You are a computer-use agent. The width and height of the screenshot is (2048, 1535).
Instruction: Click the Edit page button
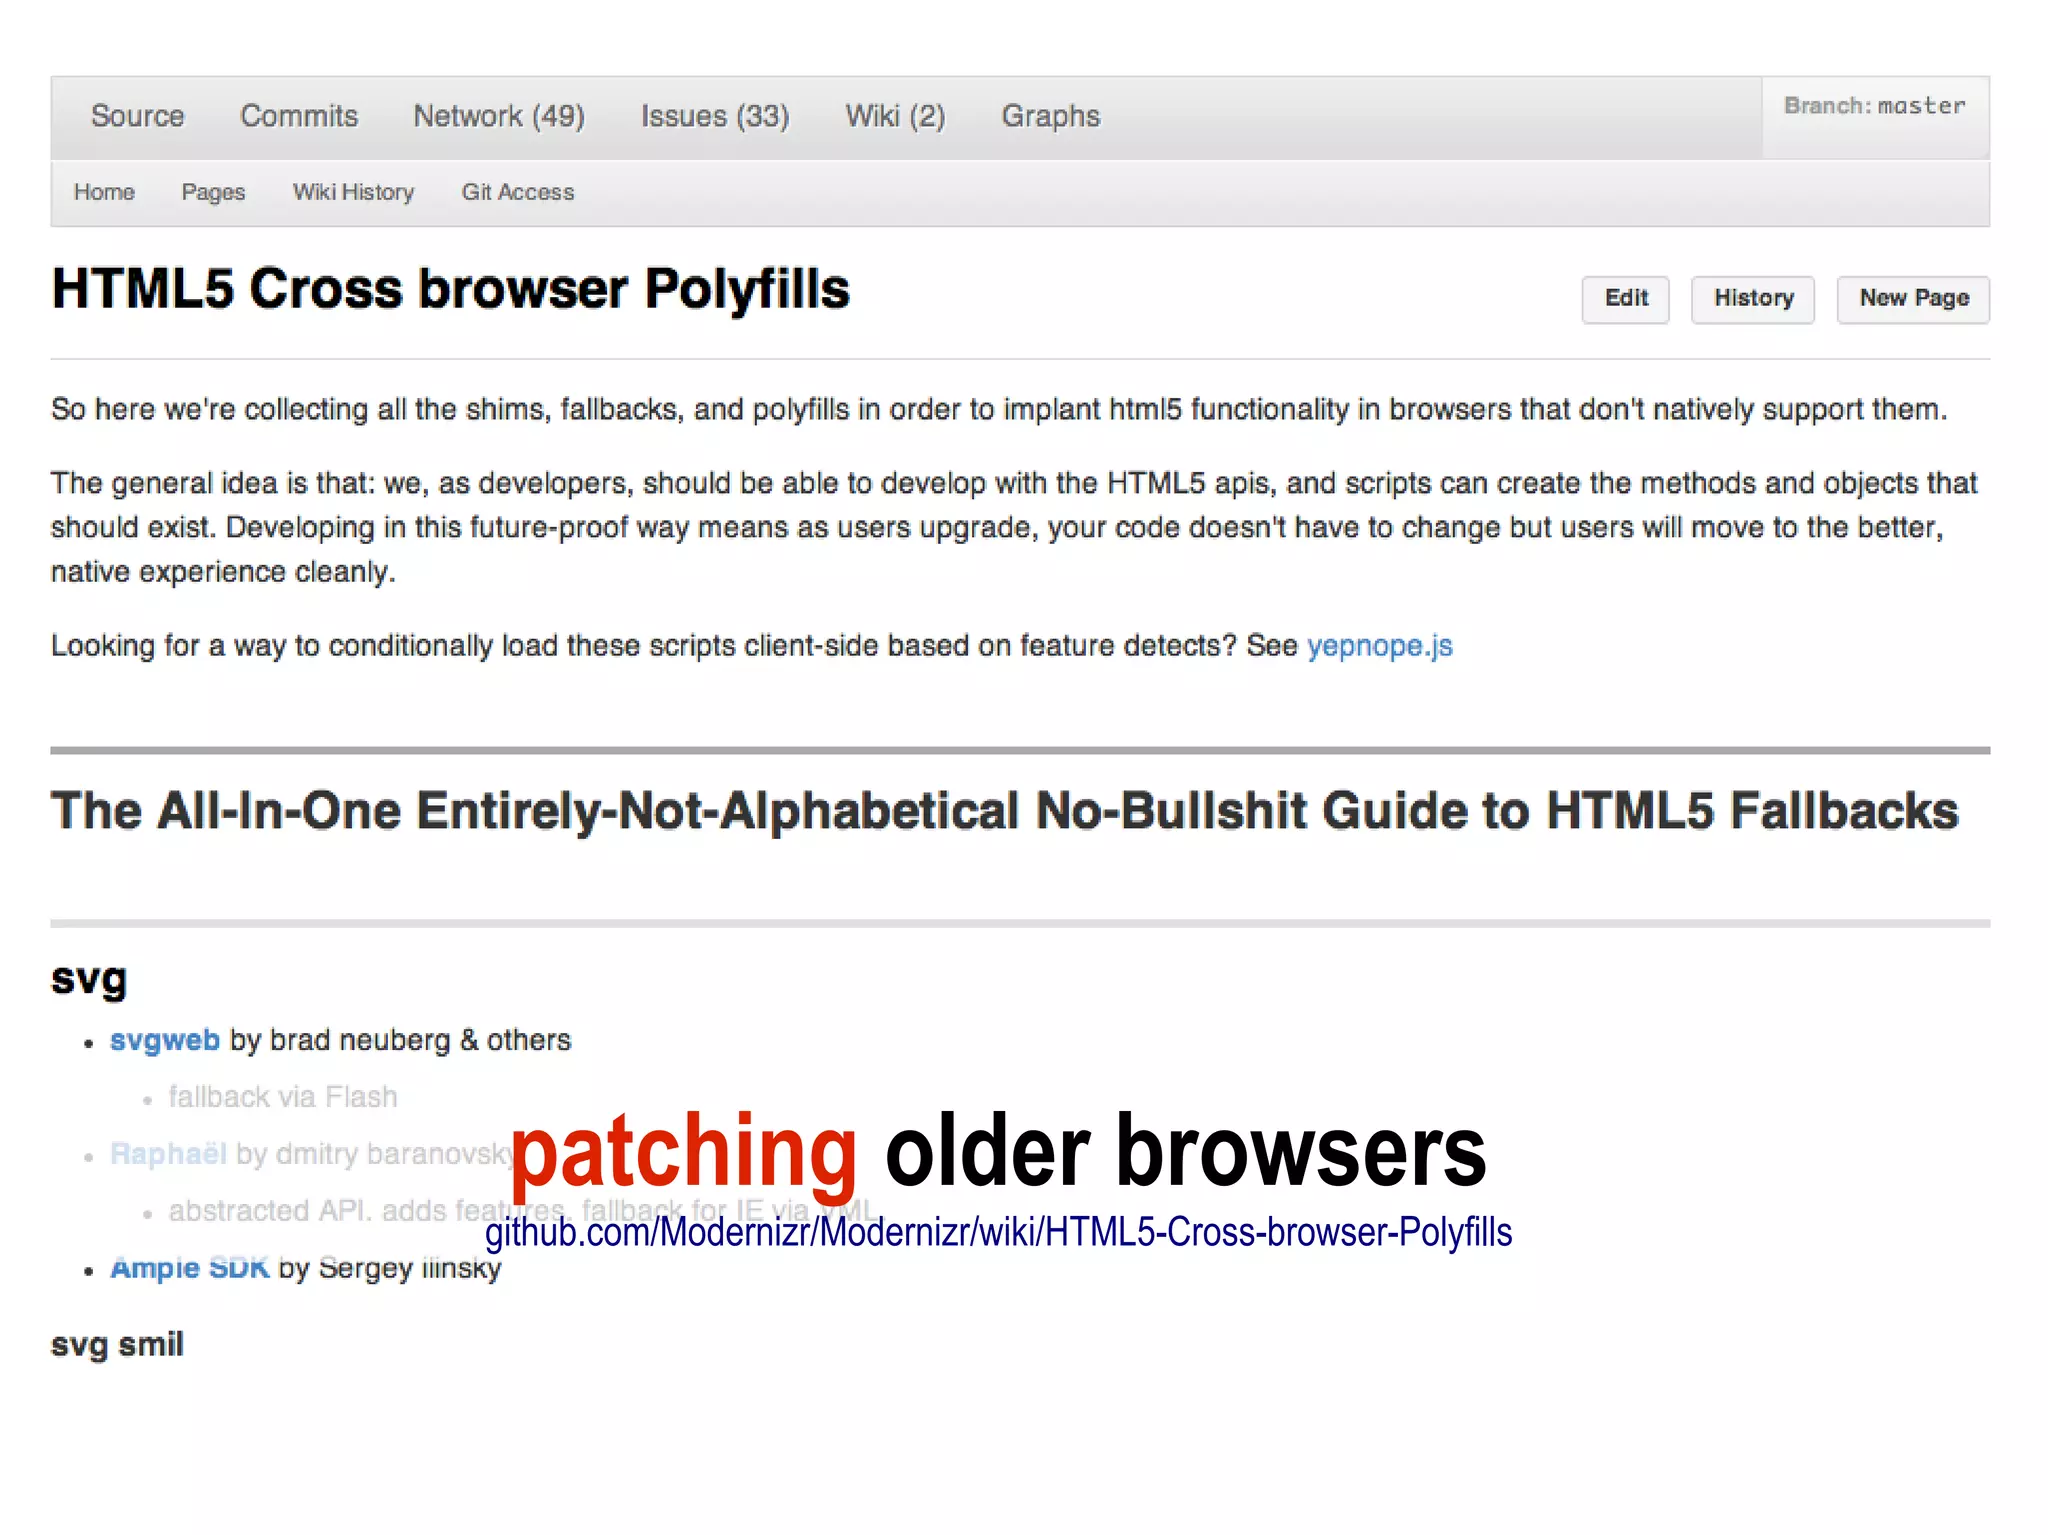(1626, 299)
